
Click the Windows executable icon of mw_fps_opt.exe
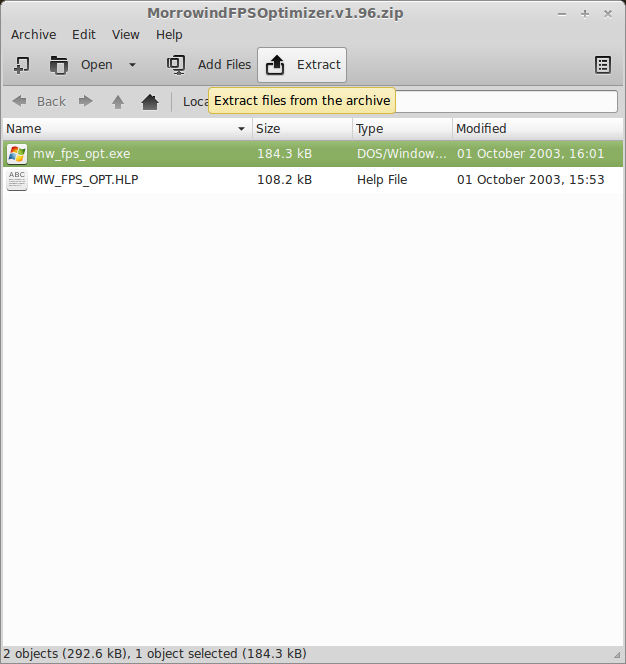click(x=17, y=154)
